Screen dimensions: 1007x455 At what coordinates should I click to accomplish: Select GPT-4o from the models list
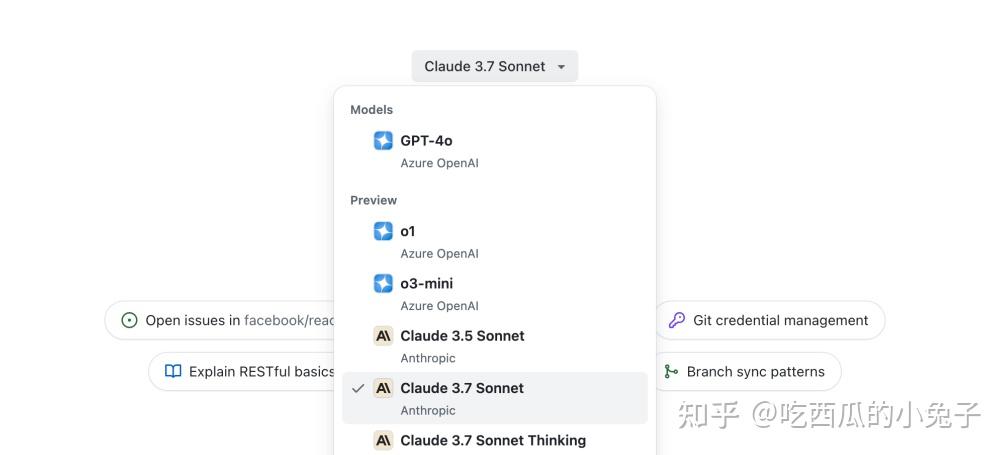point(426,141)
